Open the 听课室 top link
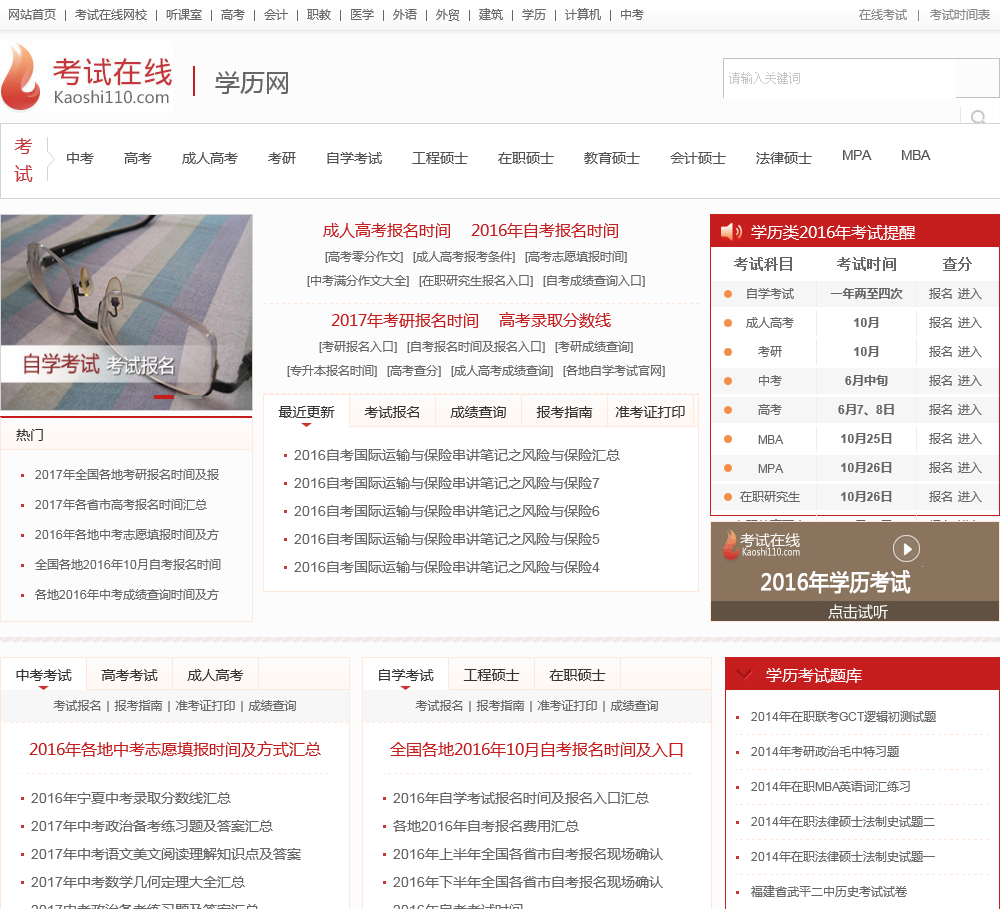1000x909 pixels. pyautogui.click(x=184, y=15)
